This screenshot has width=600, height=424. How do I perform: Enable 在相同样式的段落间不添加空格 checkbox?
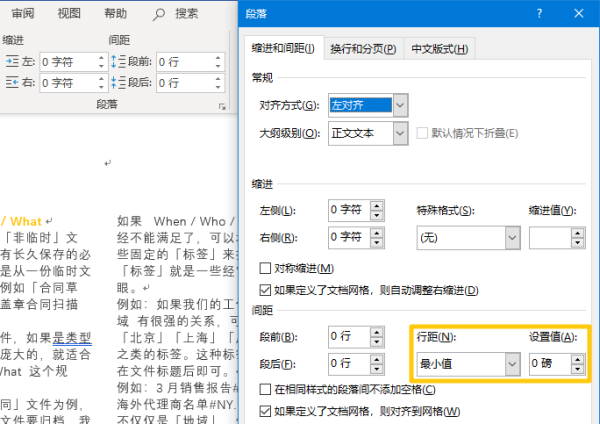pos(265,390)
